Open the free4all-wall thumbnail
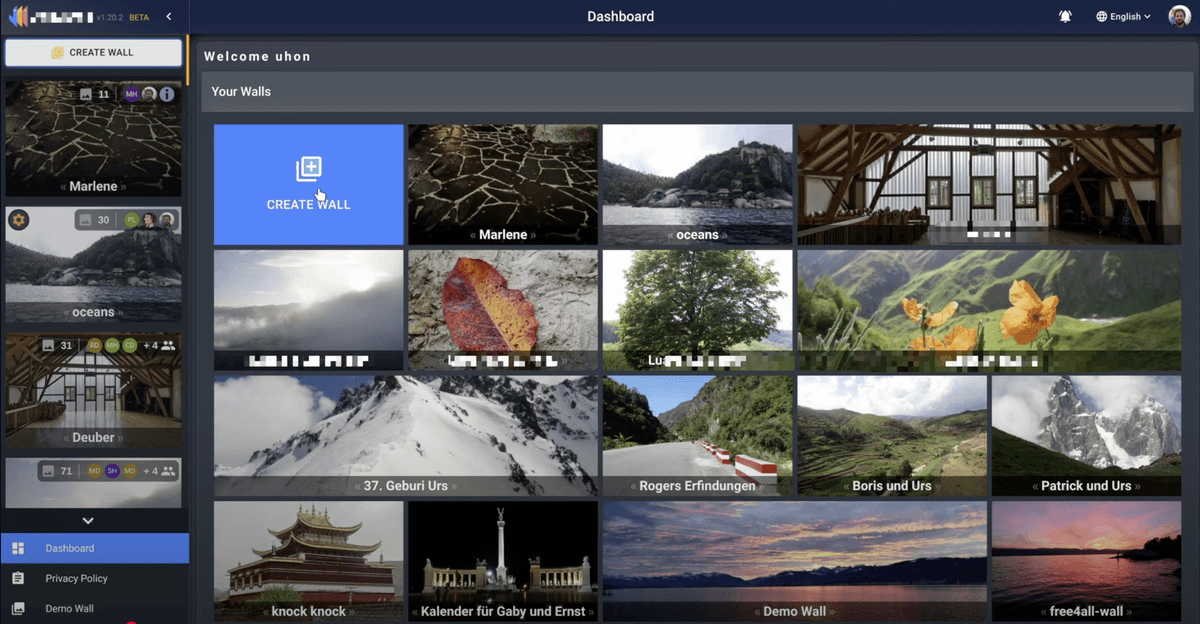This screenshot has height=624, width=1200. pos(1086,560)
